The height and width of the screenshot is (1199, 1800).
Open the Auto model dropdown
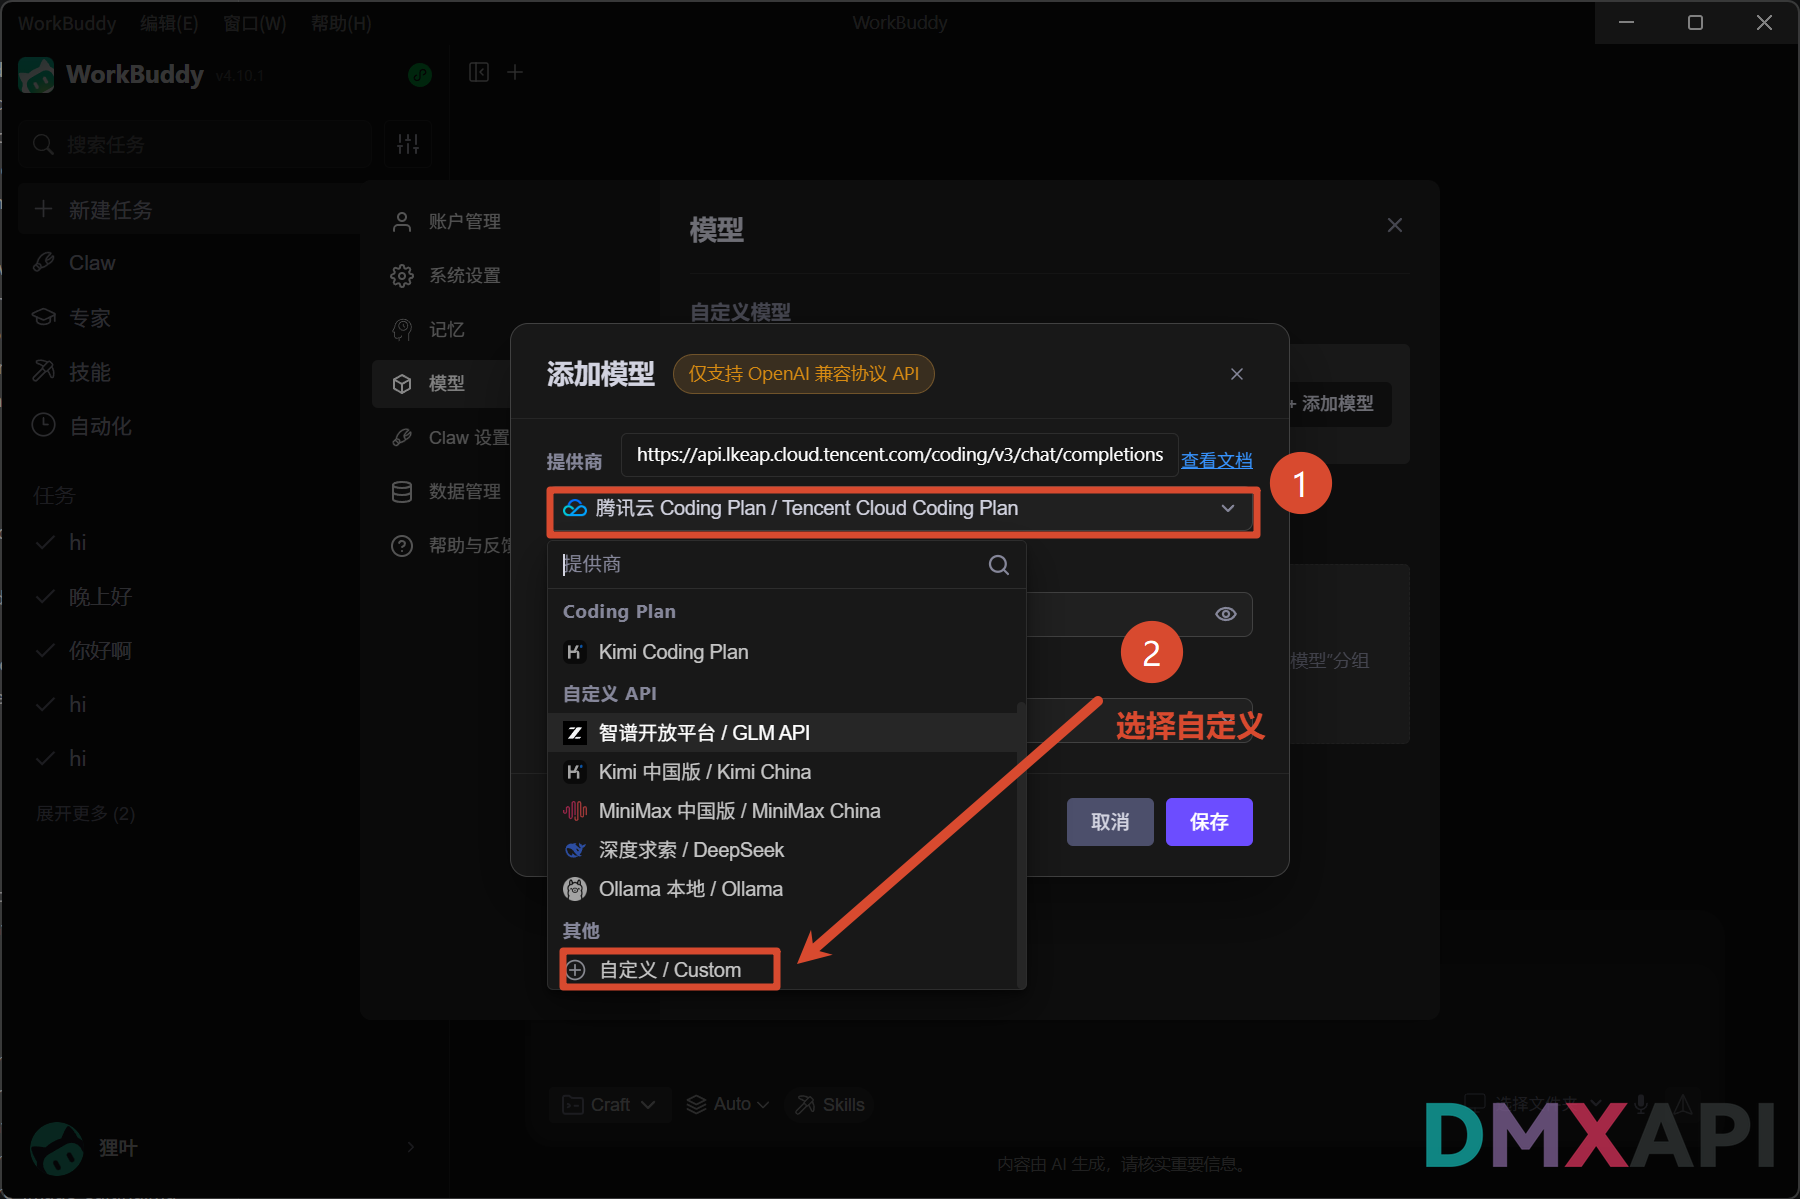(x=727, y=1105)
